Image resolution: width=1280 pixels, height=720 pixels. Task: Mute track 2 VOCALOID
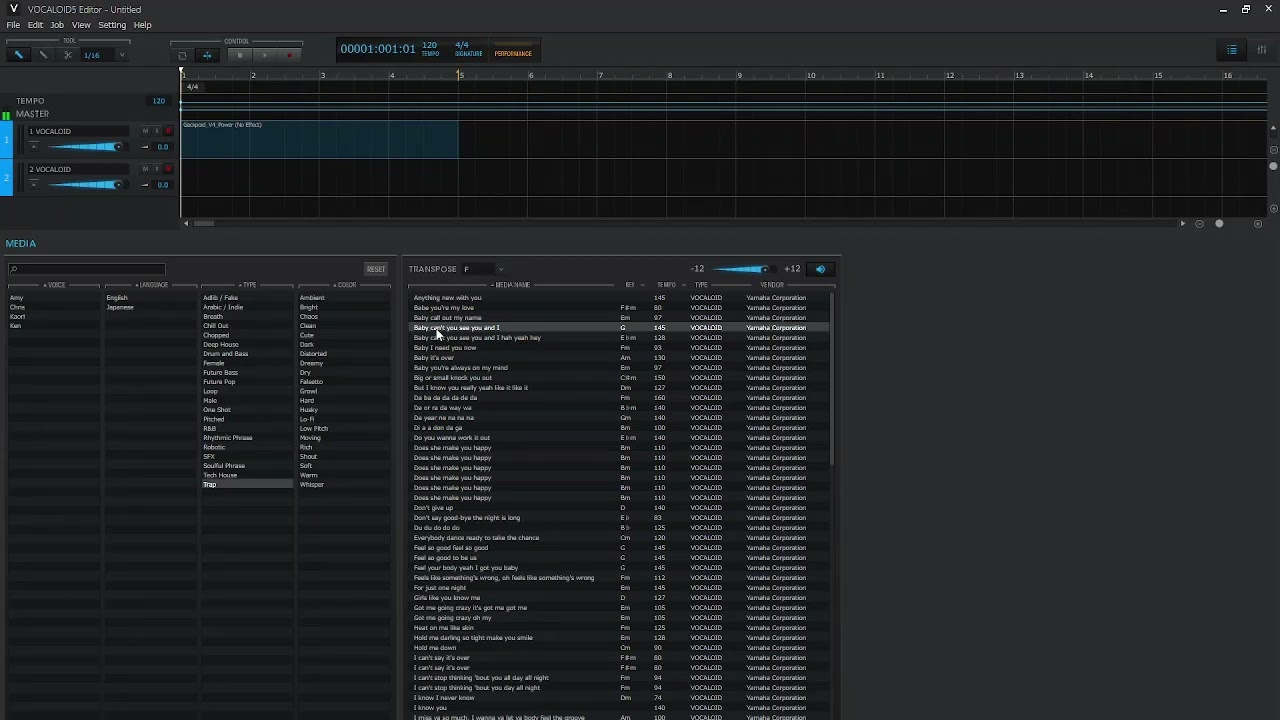click(145, 169)
